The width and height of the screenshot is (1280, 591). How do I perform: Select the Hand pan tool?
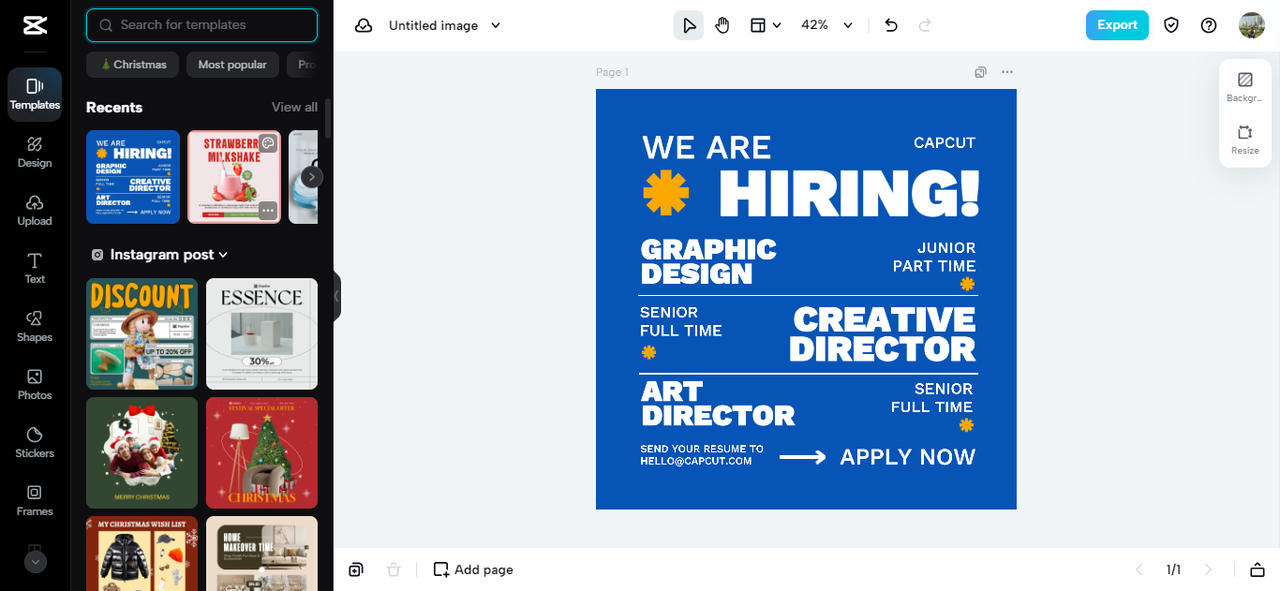723,26
